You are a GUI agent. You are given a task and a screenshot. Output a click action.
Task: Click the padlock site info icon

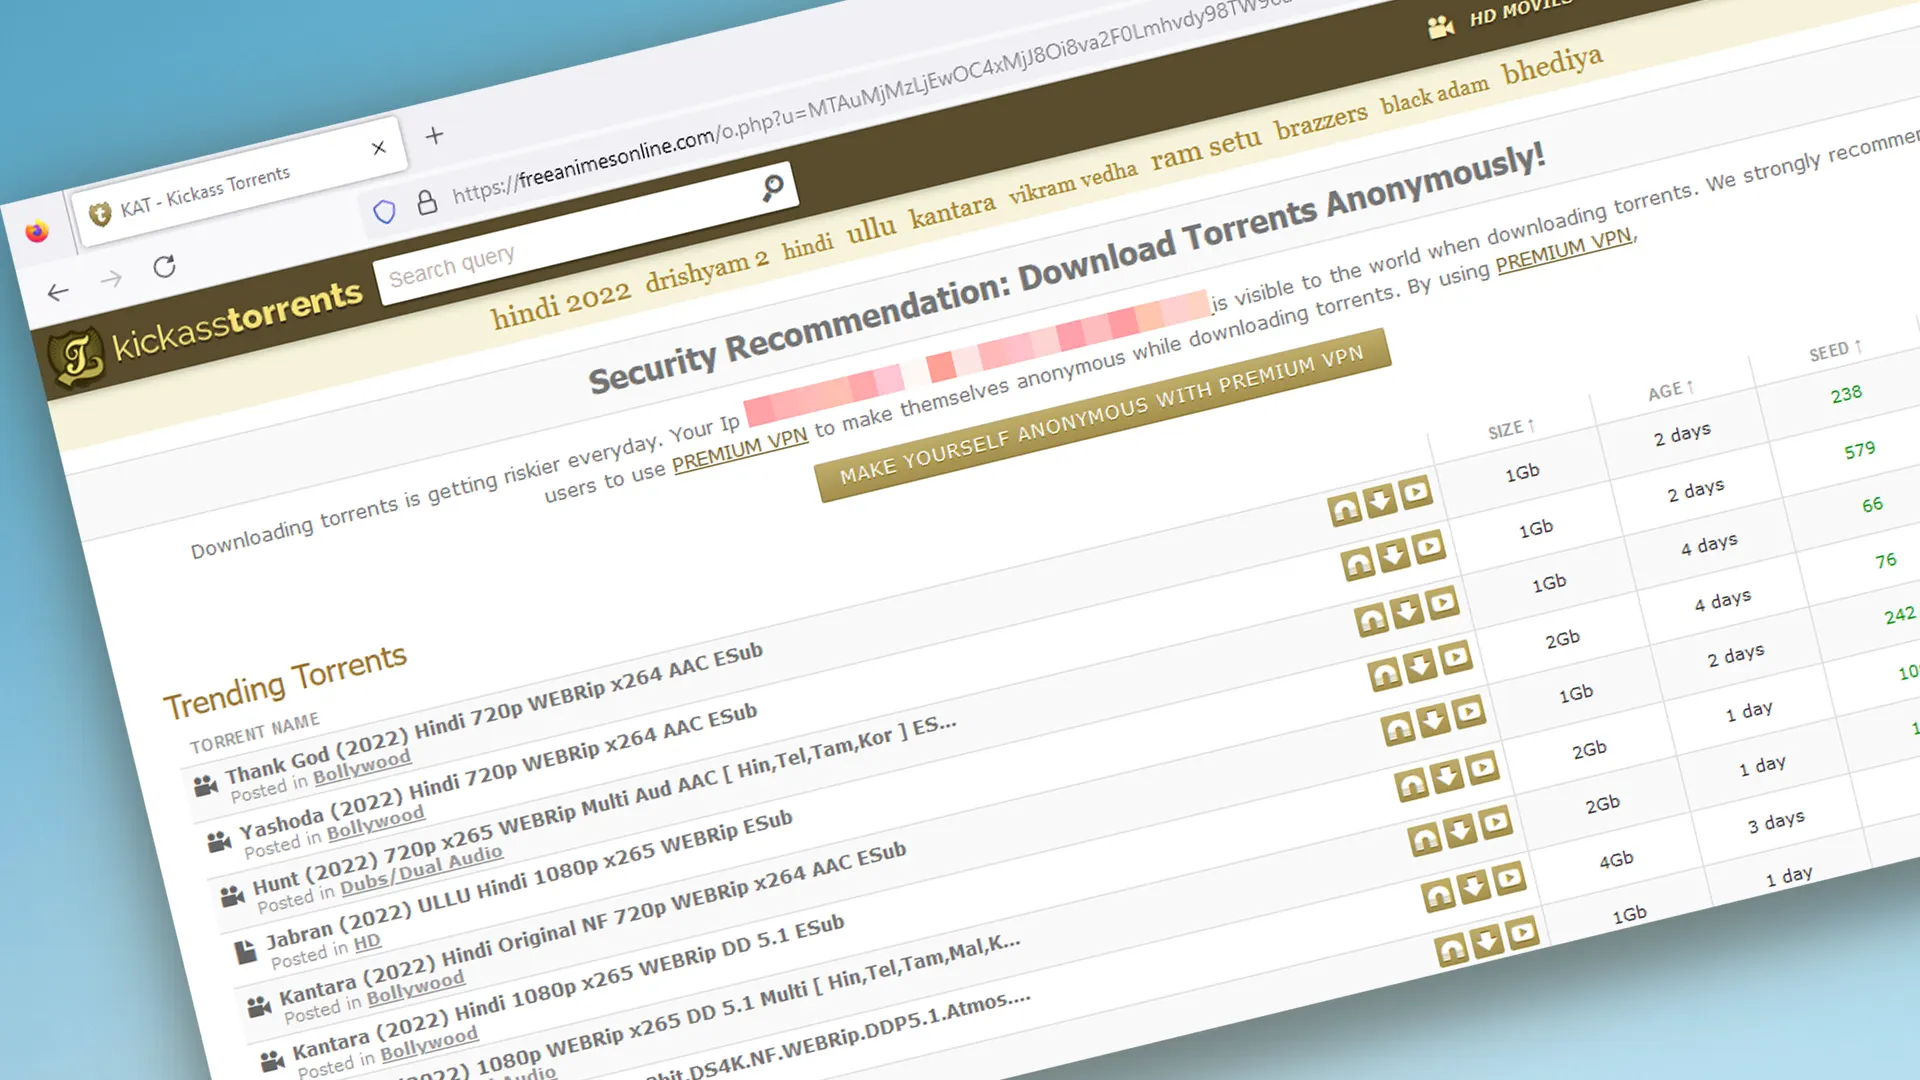tap(427, 202)
